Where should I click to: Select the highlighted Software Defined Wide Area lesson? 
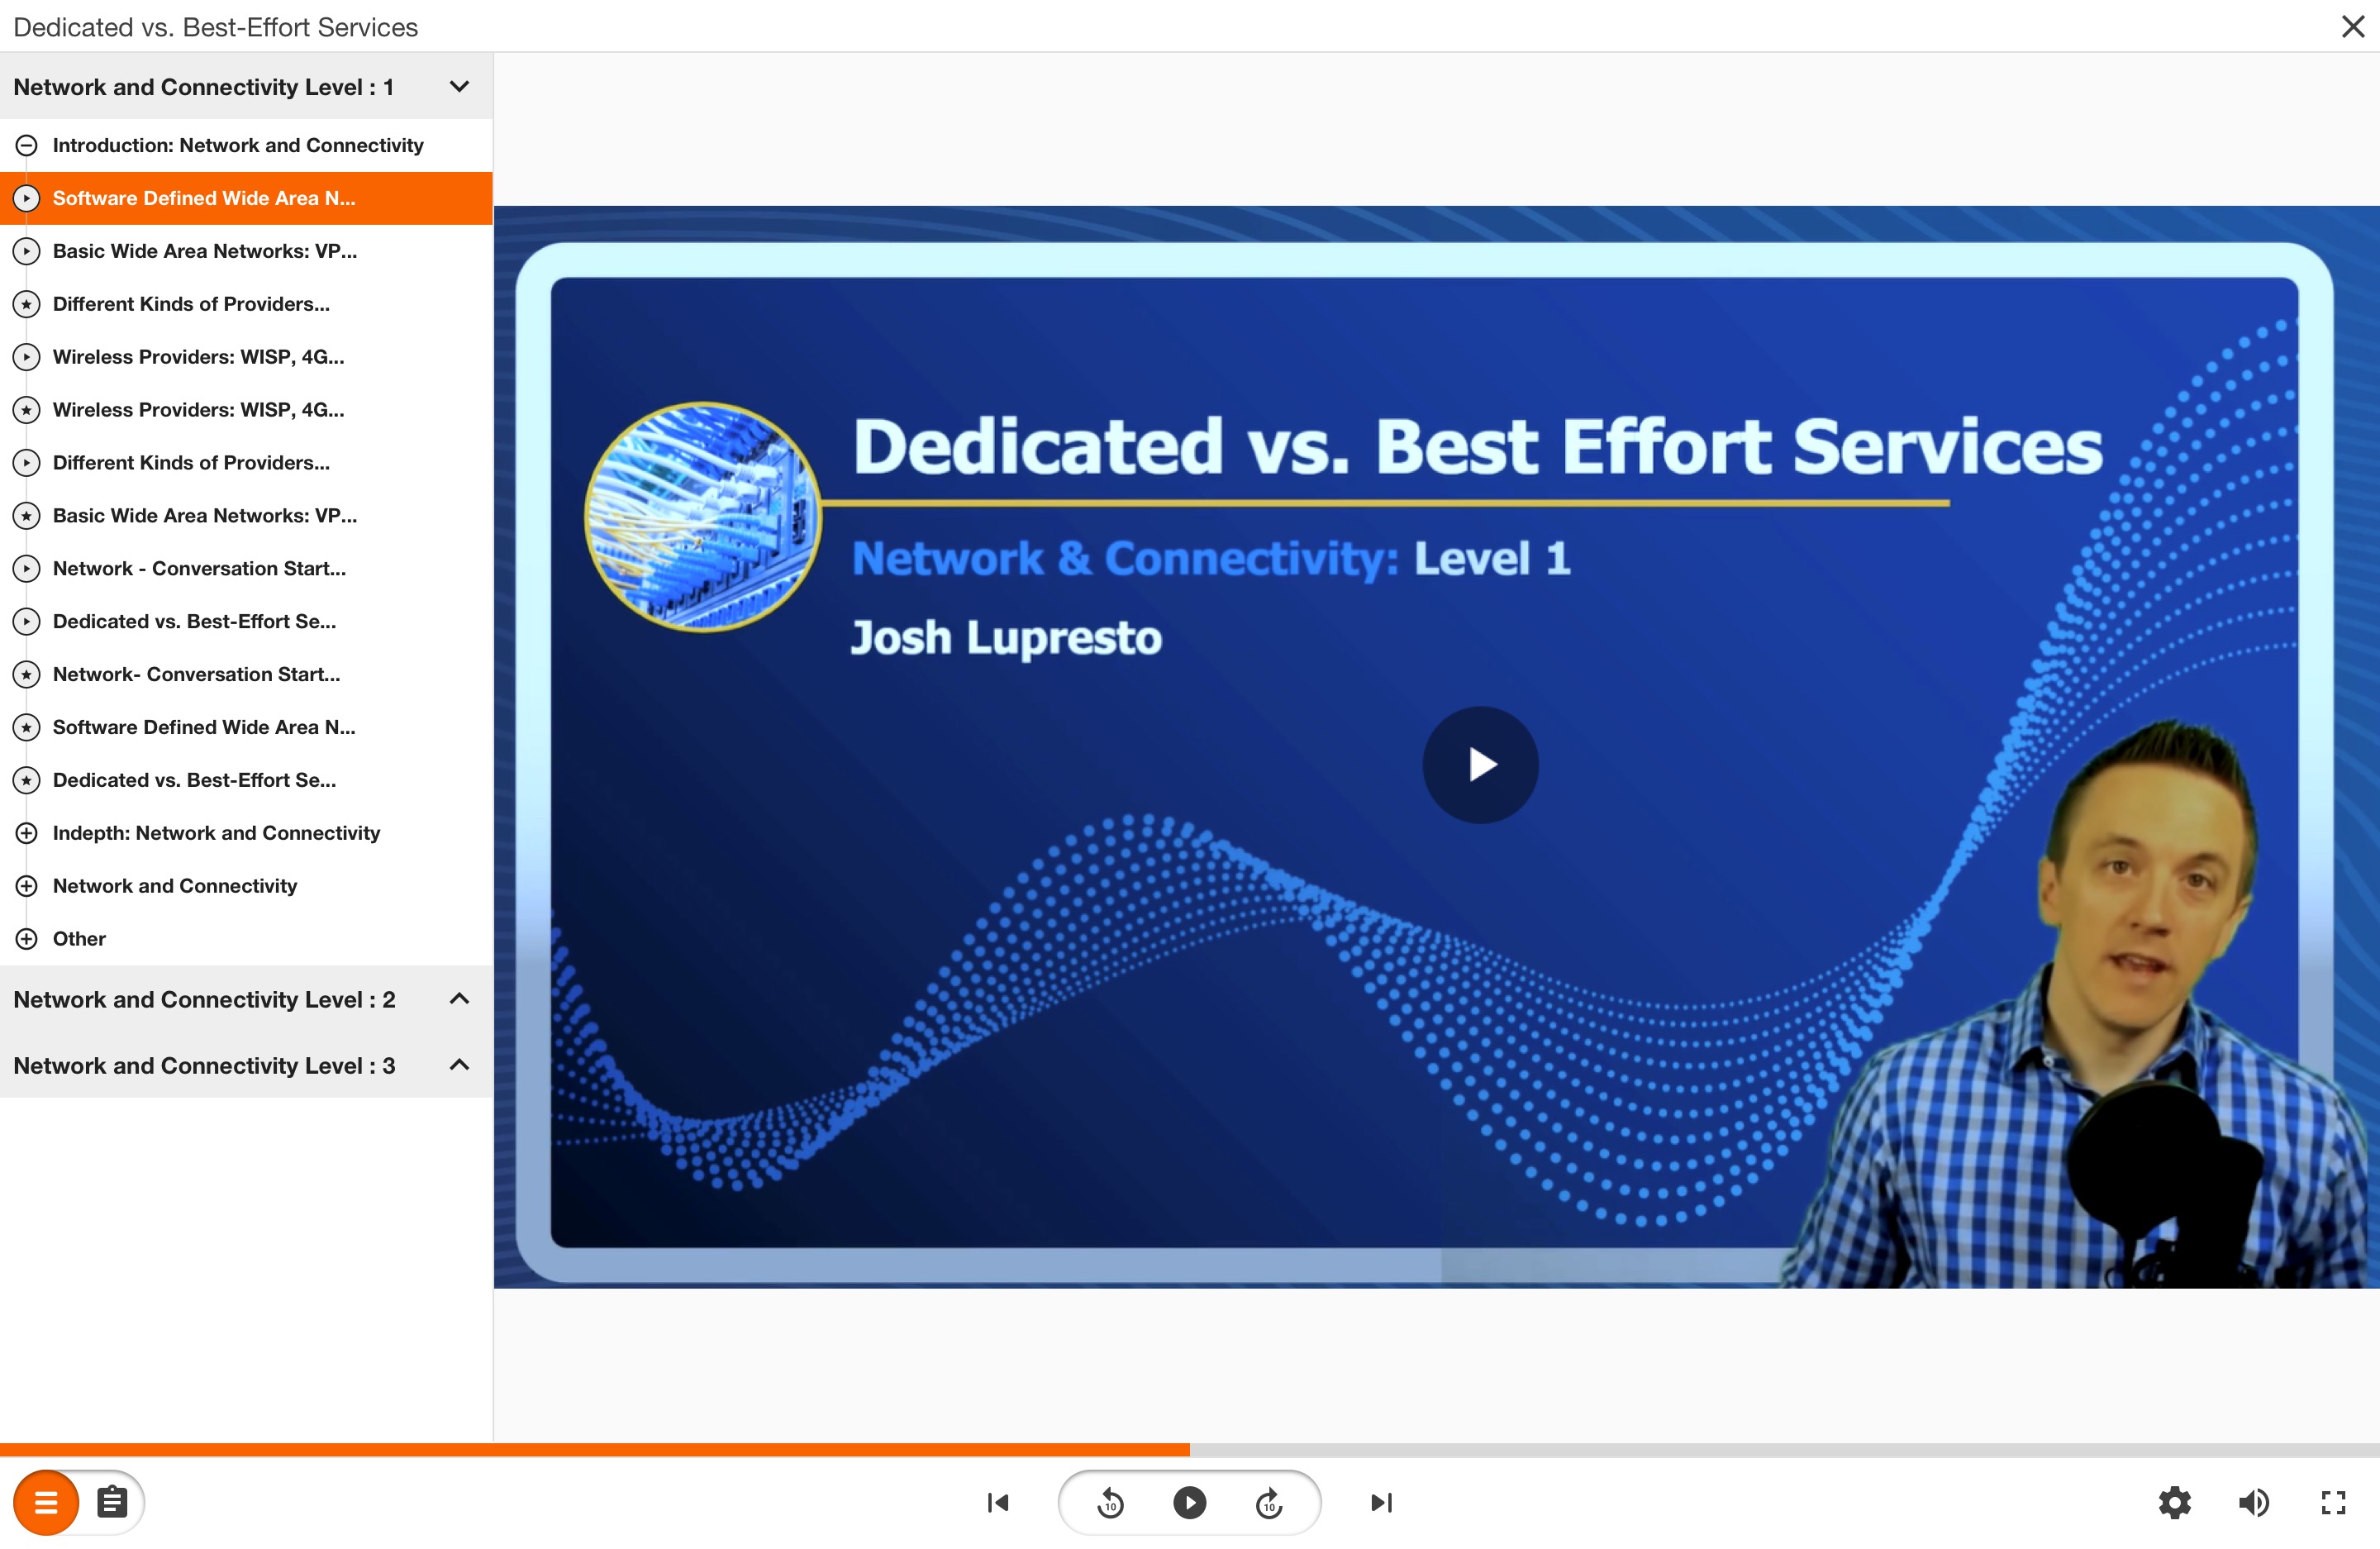pos(246,198)
